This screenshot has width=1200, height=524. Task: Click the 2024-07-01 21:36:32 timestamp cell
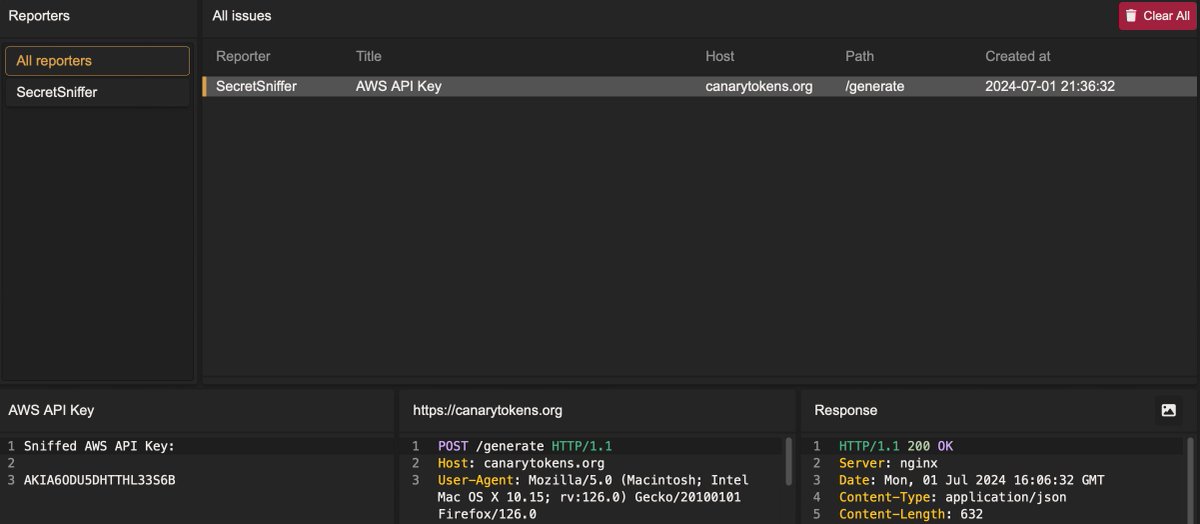[1050, 86]
